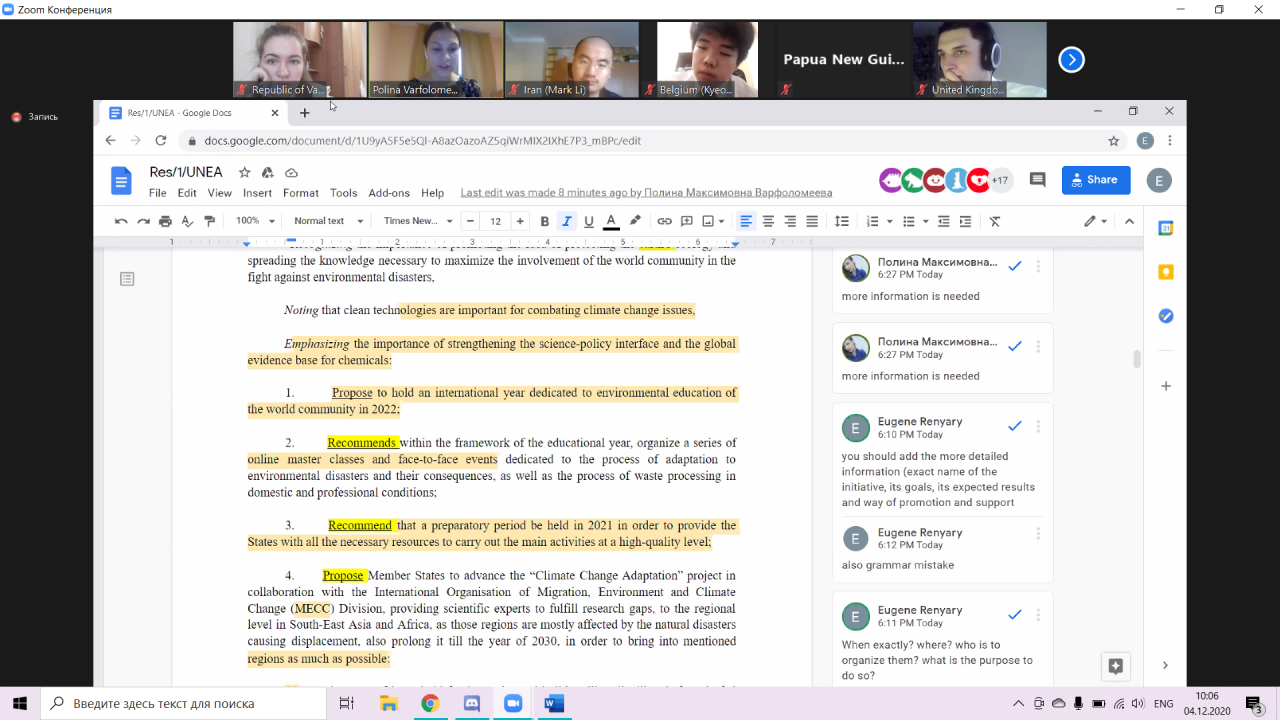Image resolution: width=1280 pixels, height=720 pixels.
Task: Click the Print icon in toolbar
Action: [x=166, y=221]
